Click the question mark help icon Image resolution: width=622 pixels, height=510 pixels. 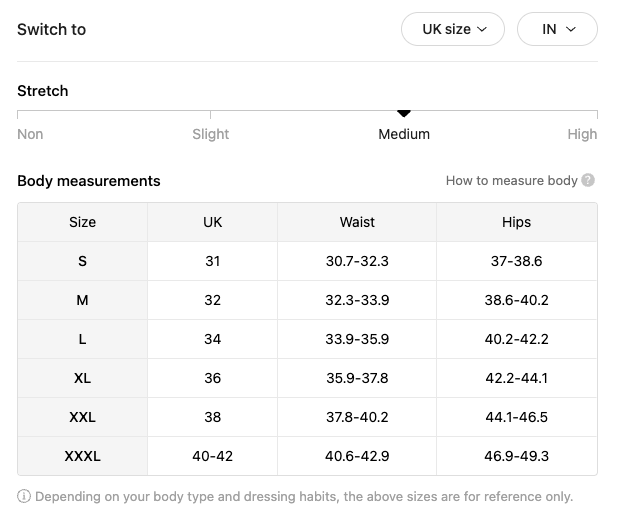[588, 180]
